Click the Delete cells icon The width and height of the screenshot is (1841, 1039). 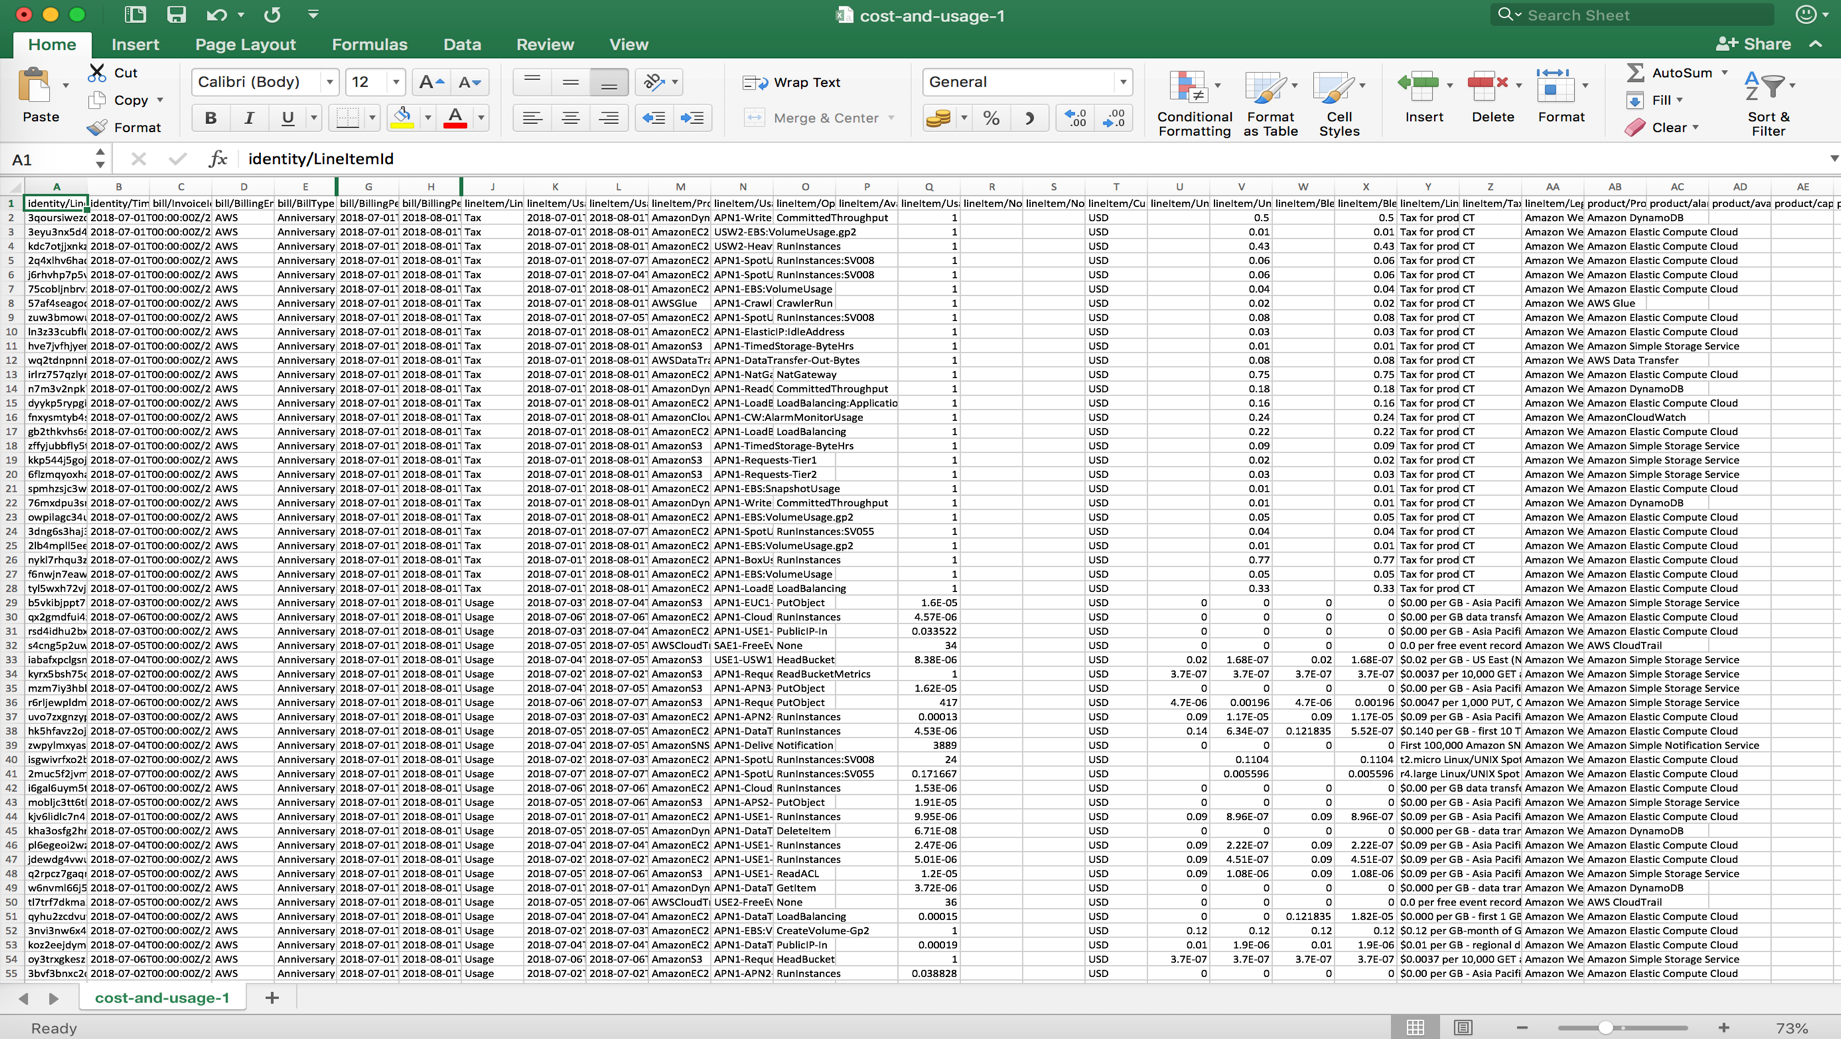[x=1488, y=86]
